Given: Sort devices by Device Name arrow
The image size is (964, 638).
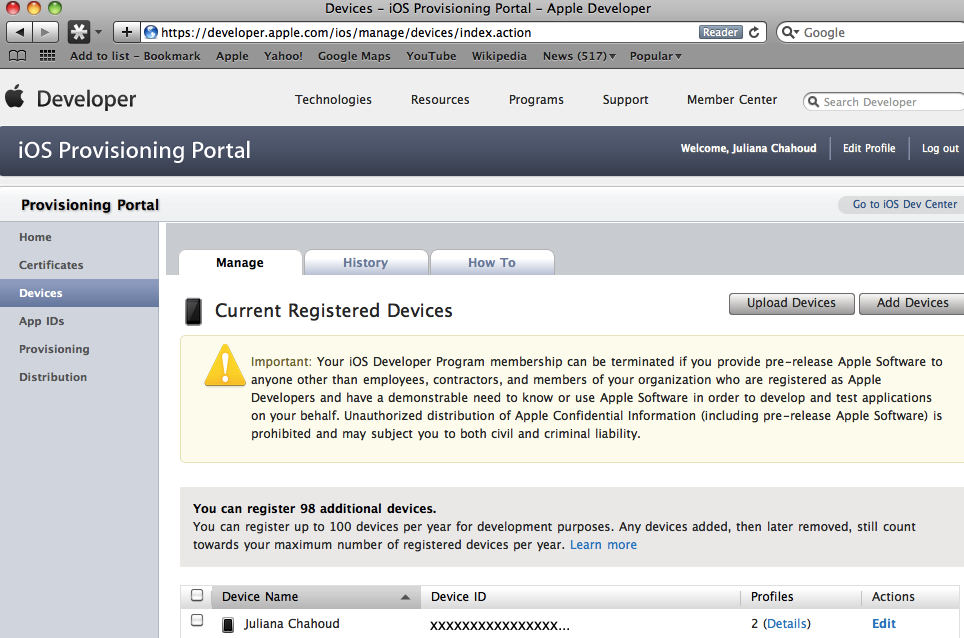Looking at the screenshot, I should click(404, 597).
